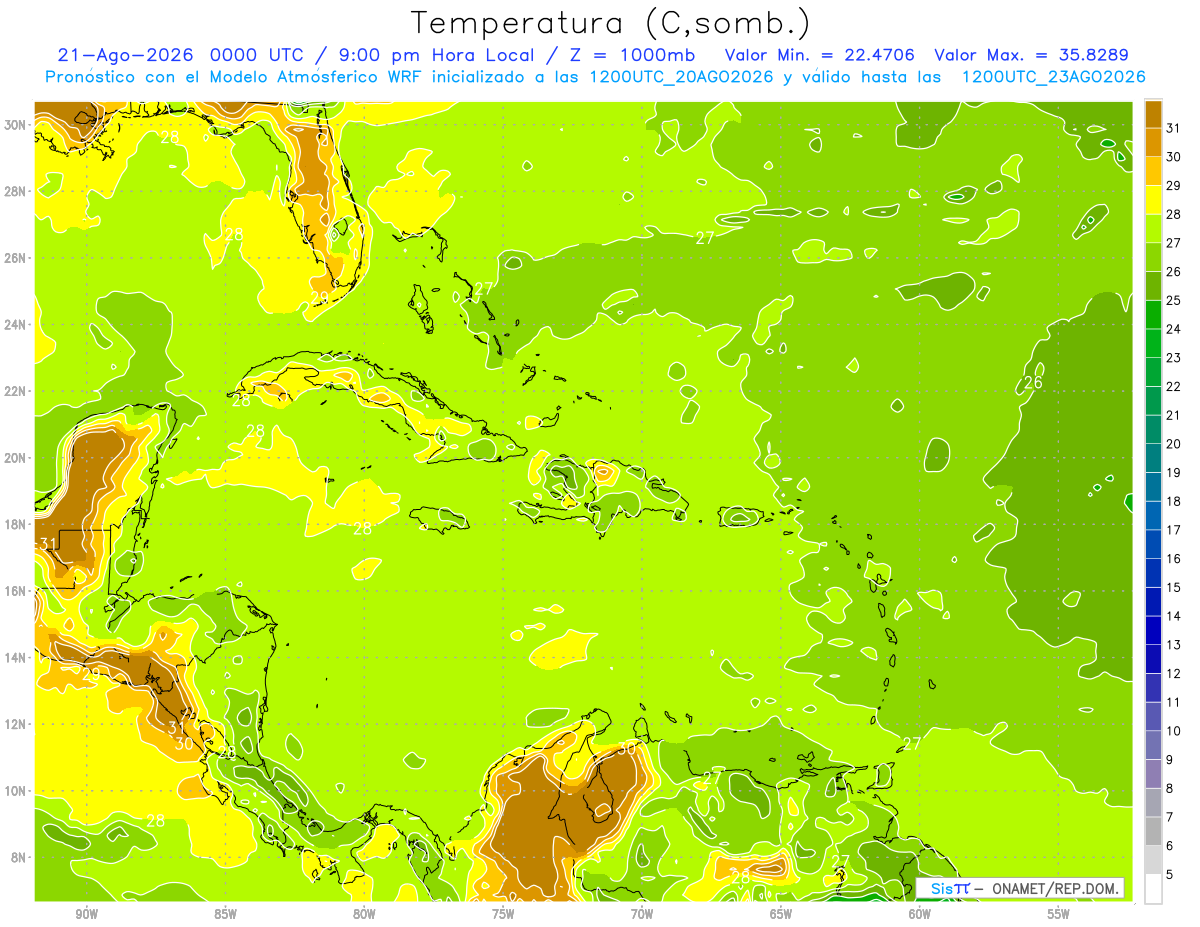Click the 70W longitude axis label

point(642,914)
